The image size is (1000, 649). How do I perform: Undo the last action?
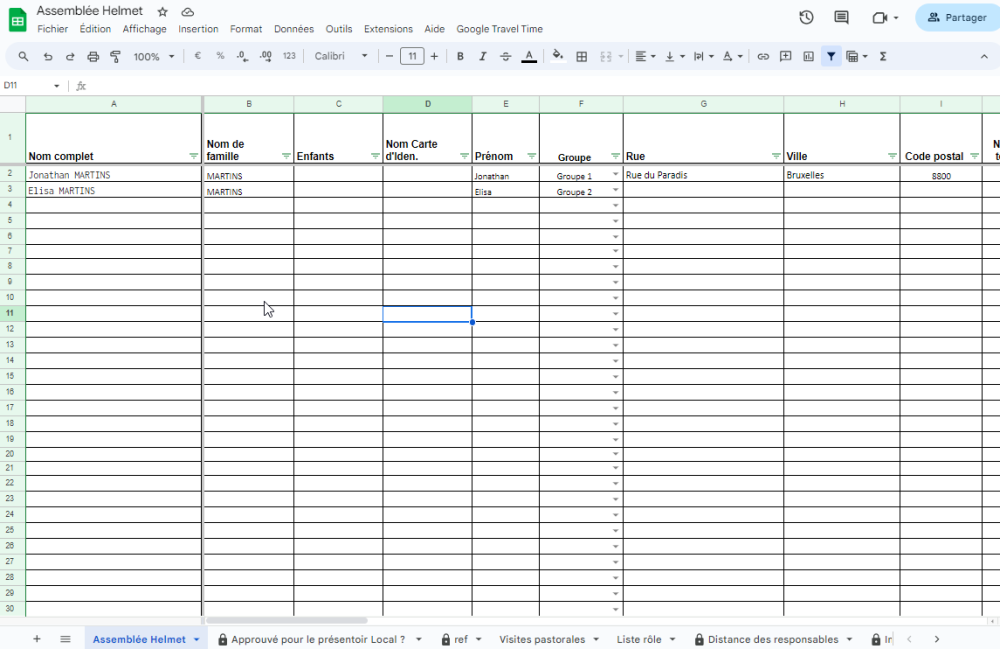[x=47, y=56]
